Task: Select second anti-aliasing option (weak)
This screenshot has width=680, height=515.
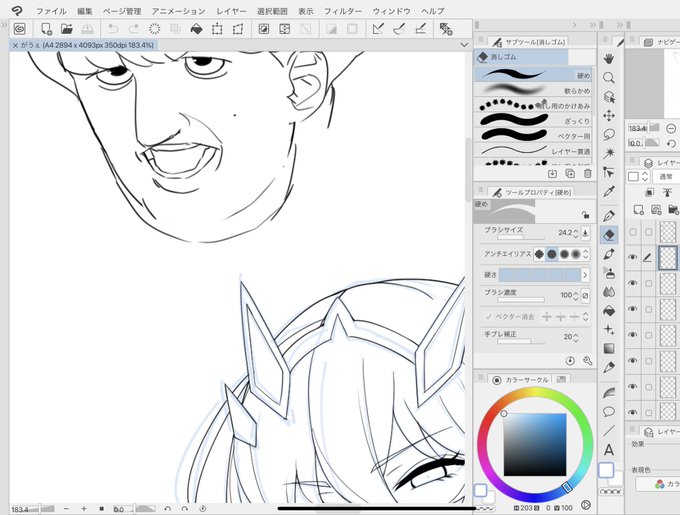Action: point(551,254)
